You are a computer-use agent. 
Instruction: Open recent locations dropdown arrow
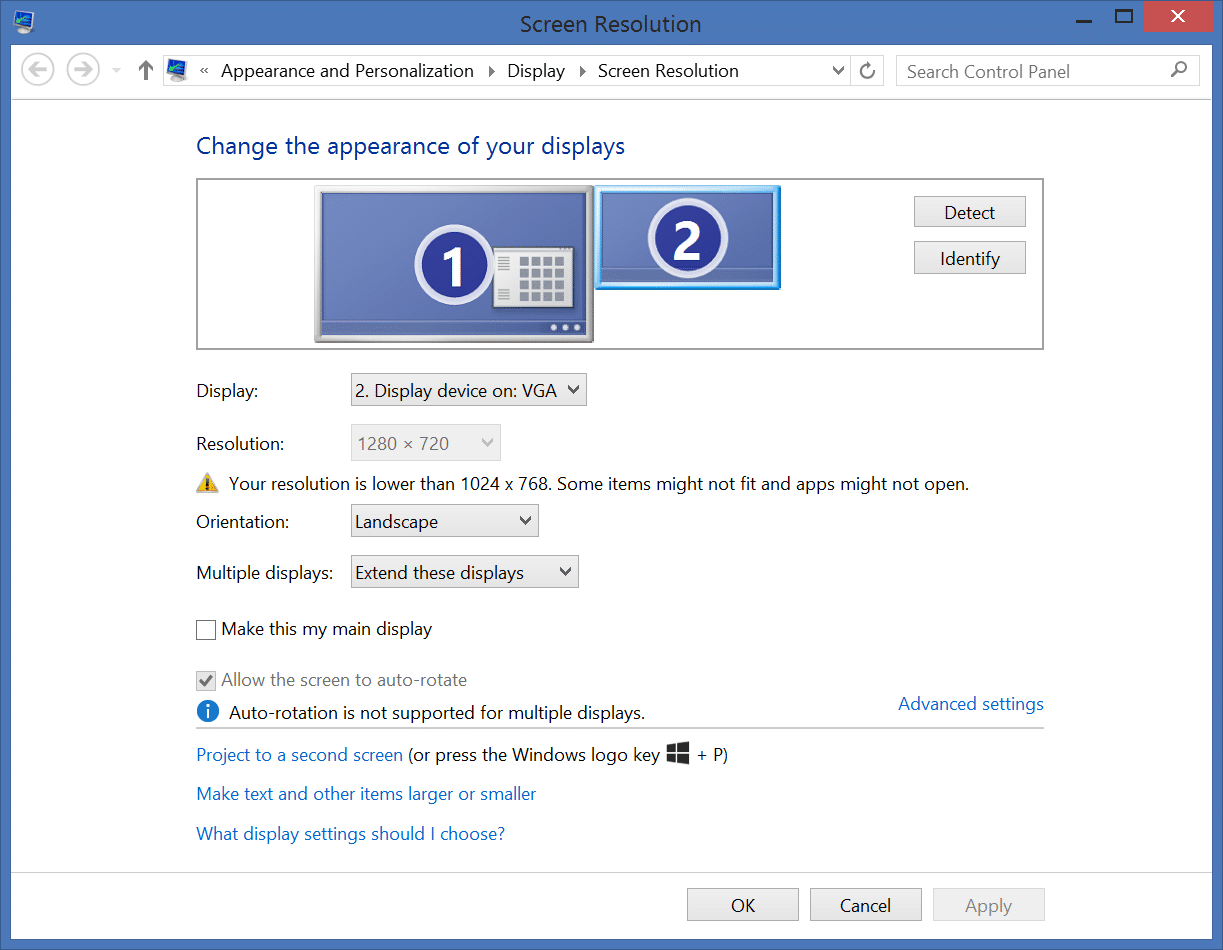pyautogui.click(x=115, y=71)
